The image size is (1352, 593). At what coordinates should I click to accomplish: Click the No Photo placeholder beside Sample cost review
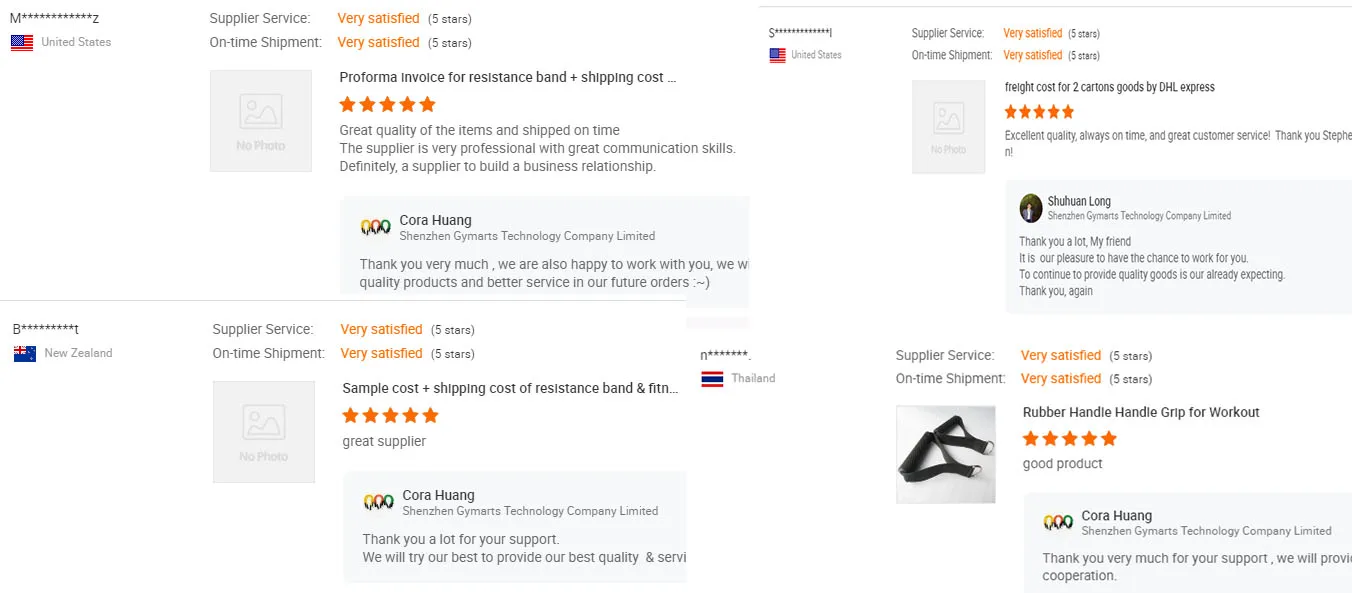coord(264,432)
